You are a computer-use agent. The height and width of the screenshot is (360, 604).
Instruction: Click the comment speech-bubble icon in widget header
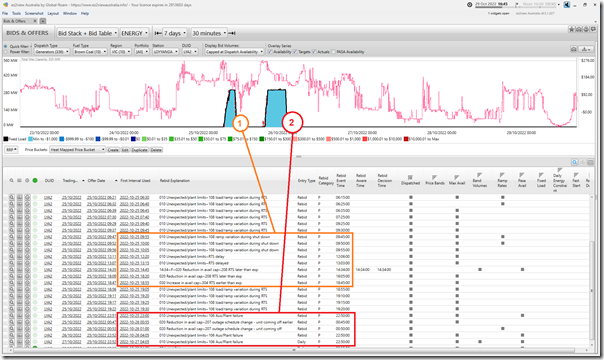click(x=594, y=29)
